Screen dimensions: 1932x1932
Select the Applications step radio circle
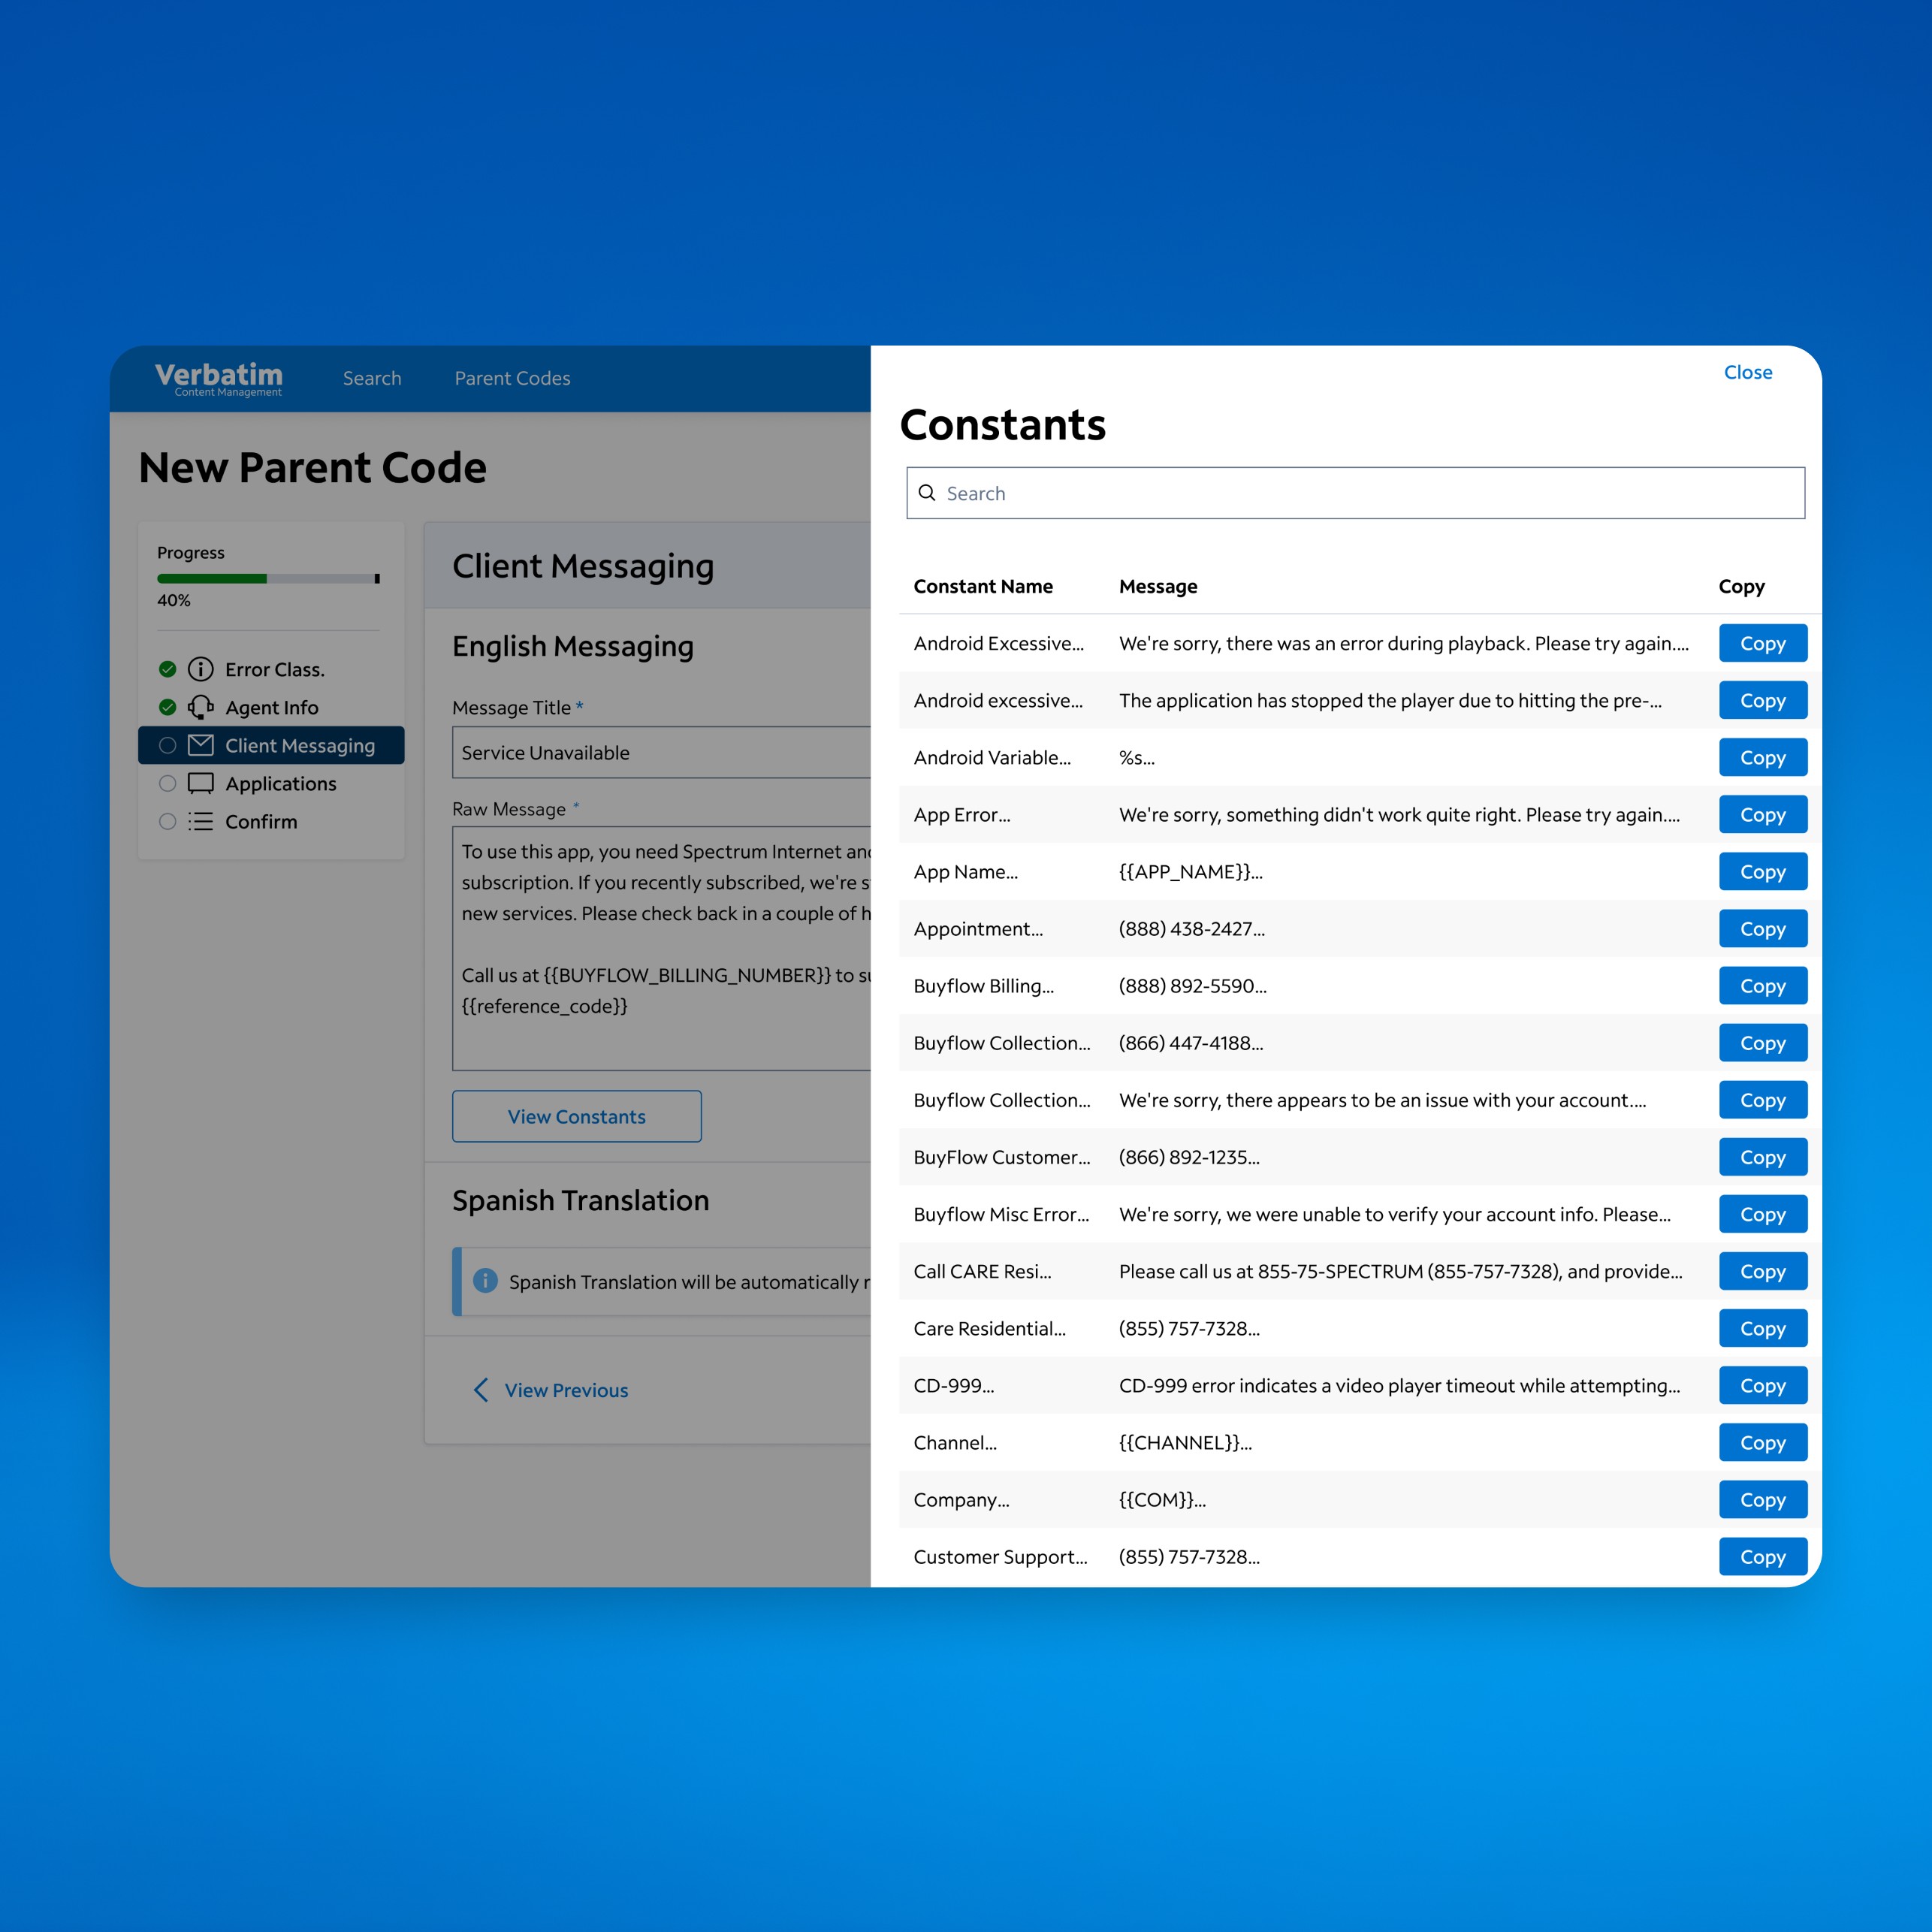(168, 783)
